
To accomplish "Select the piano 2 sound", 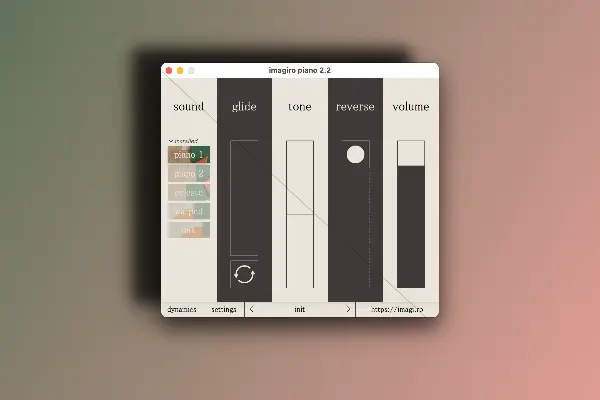I will (x=189, y=174).
